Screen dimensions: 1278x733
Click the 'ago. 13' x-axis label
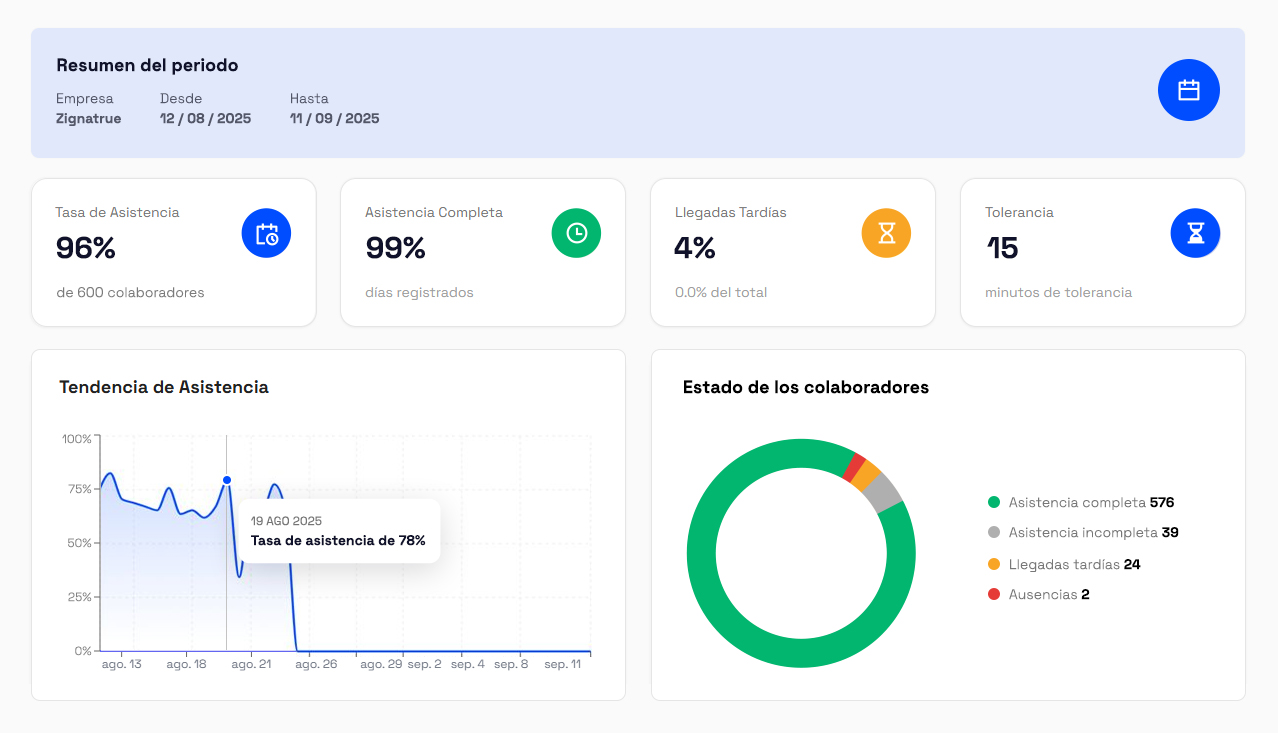coord(122,664)
